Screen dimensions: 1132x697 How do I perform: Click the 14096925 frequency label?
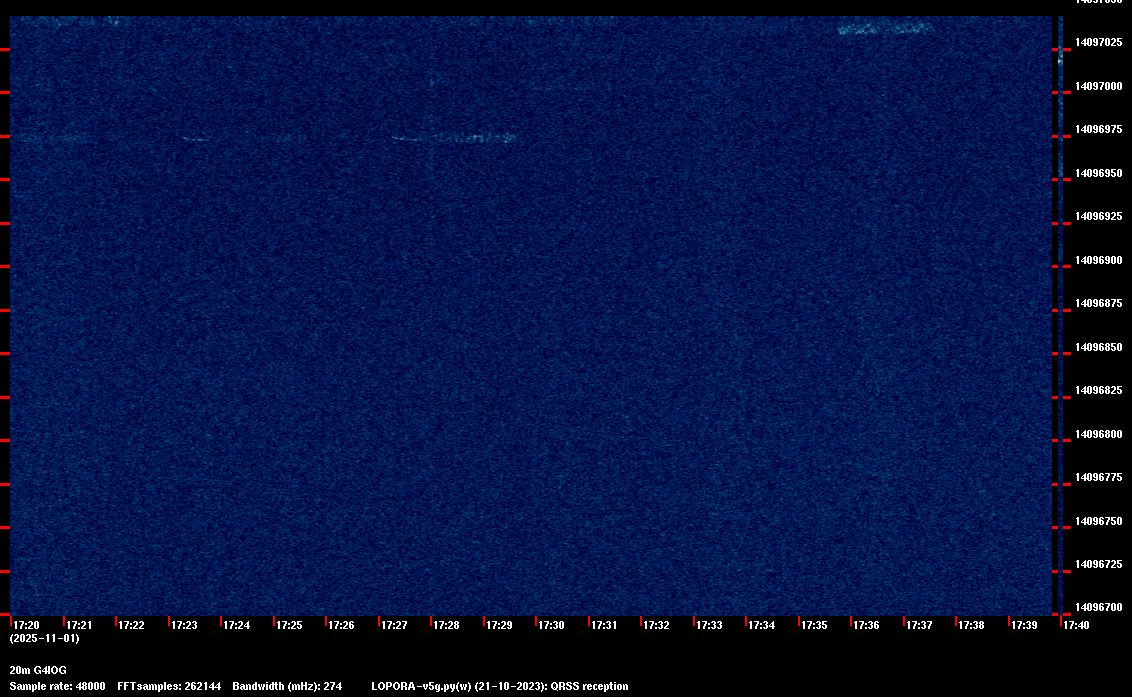(1099, 216)
